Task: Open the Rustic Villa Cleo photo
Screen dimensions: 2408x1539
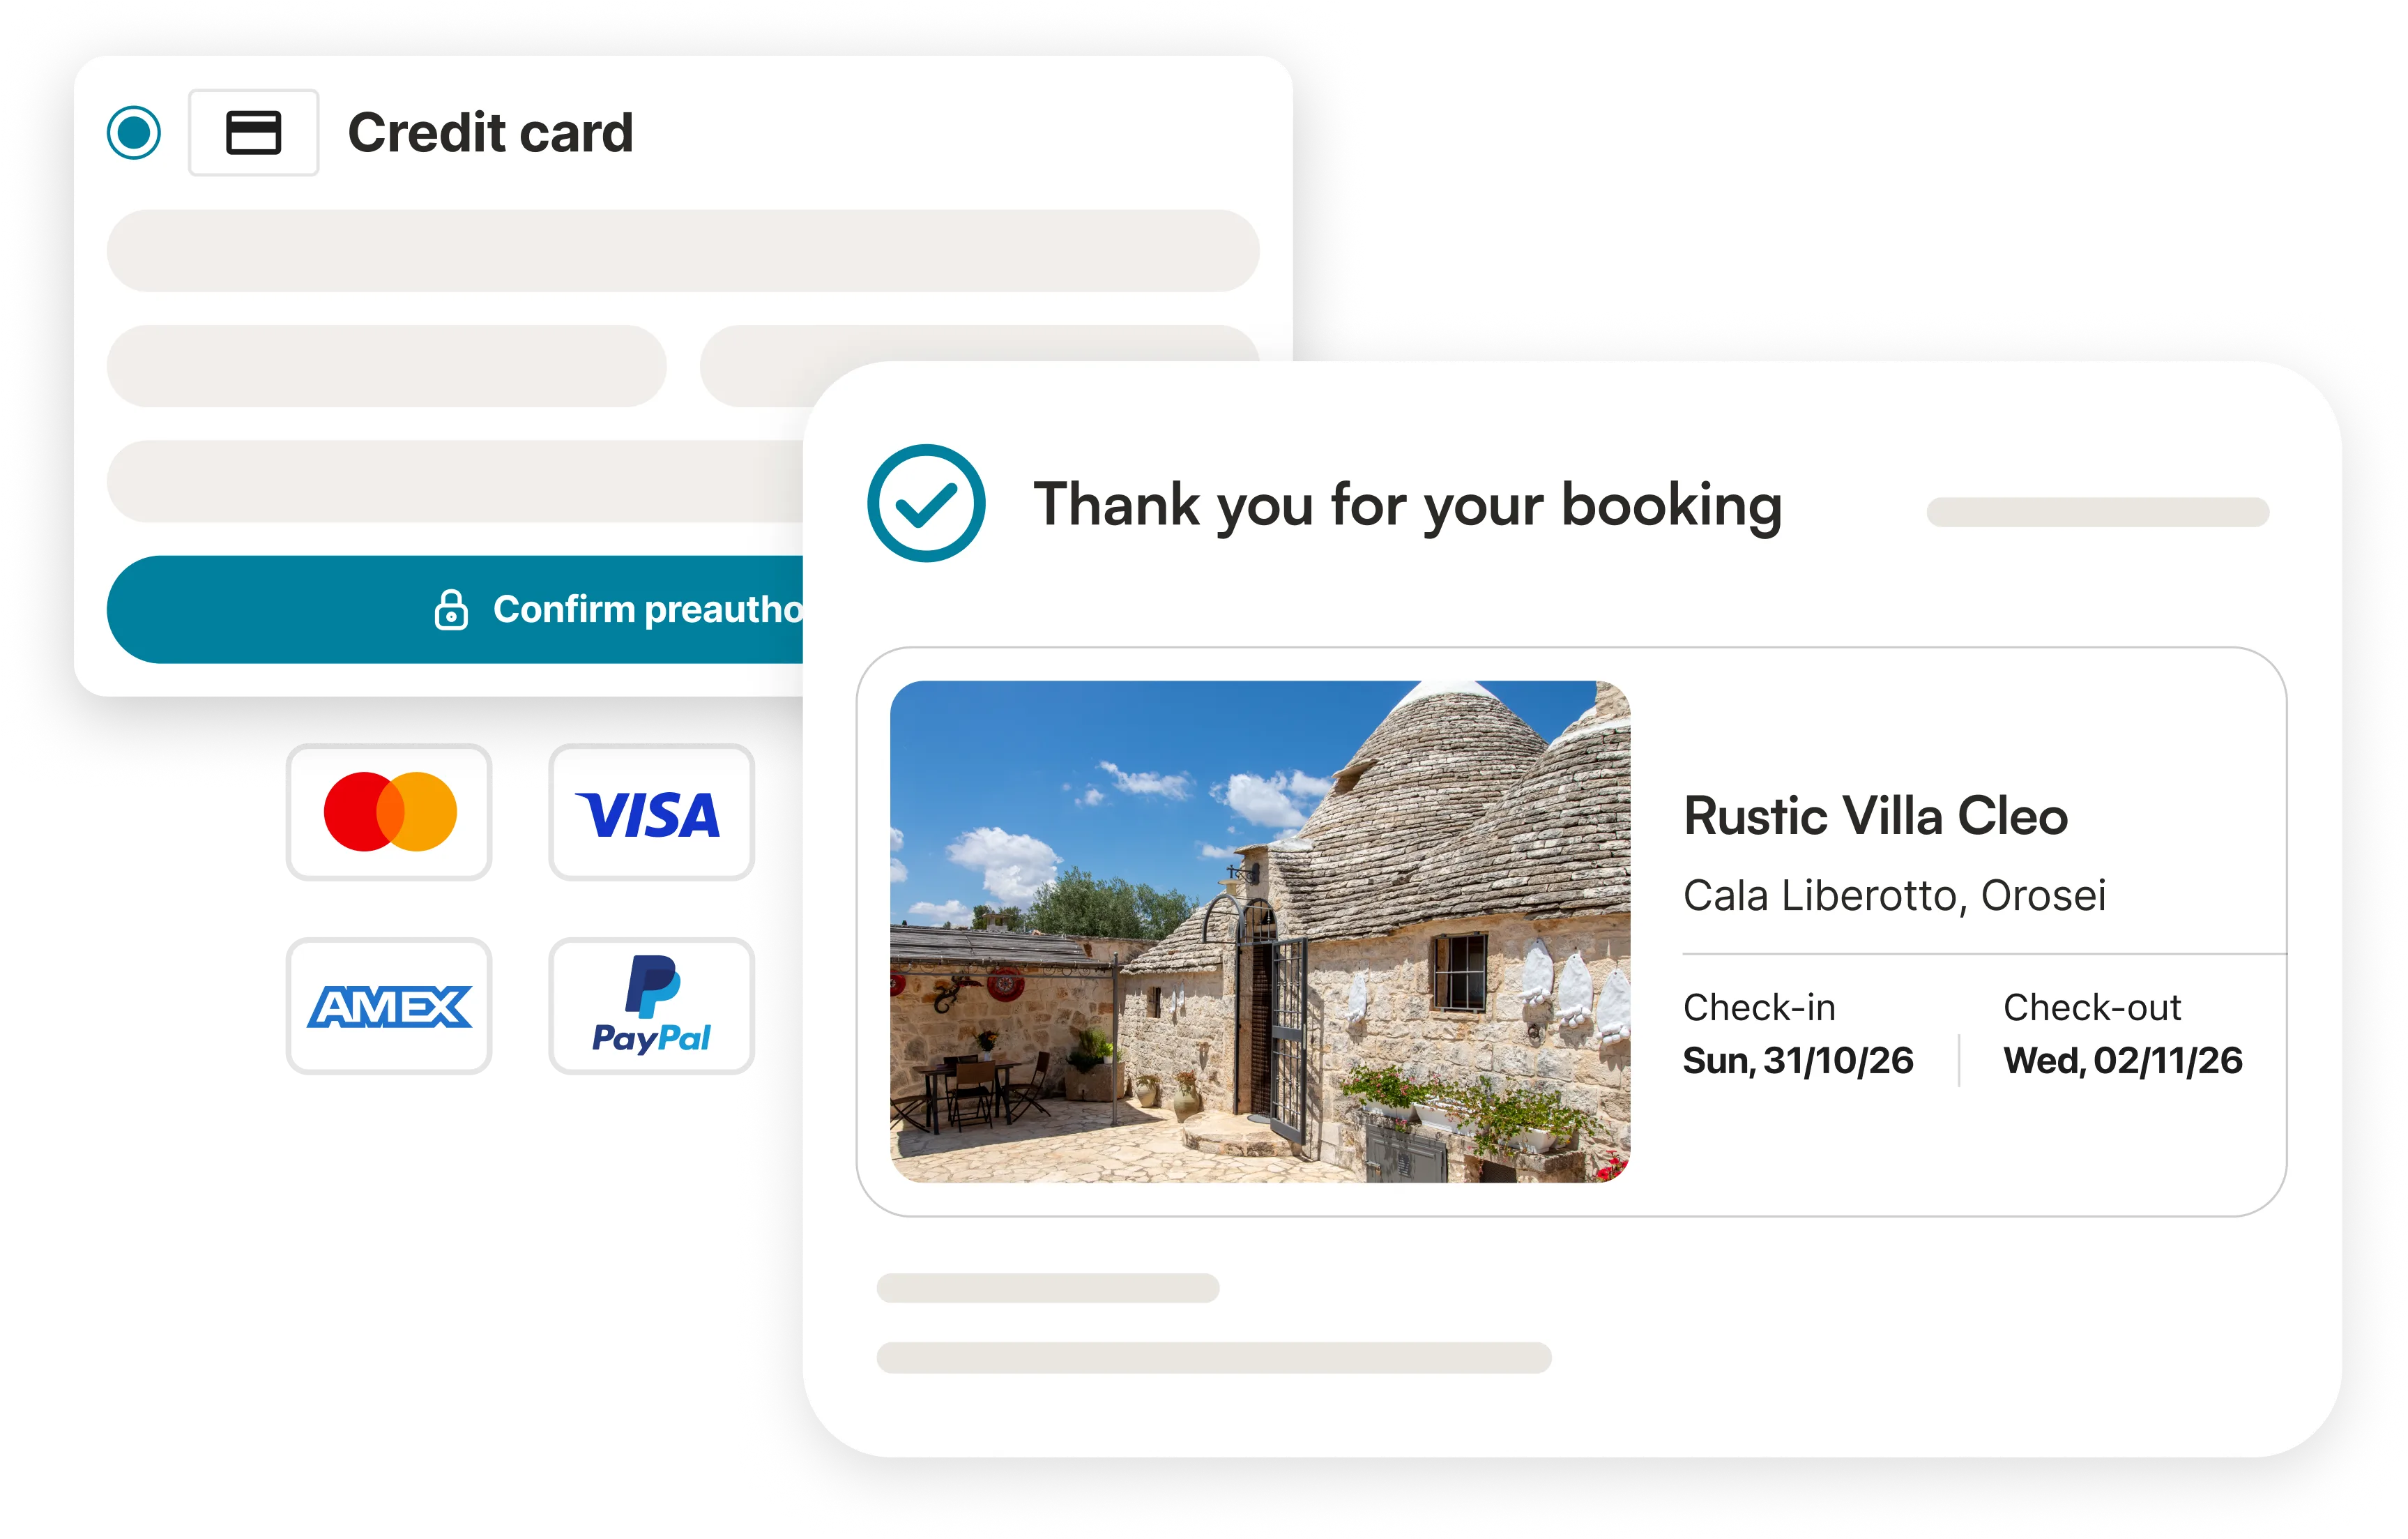Action: tap(1260, 932)
